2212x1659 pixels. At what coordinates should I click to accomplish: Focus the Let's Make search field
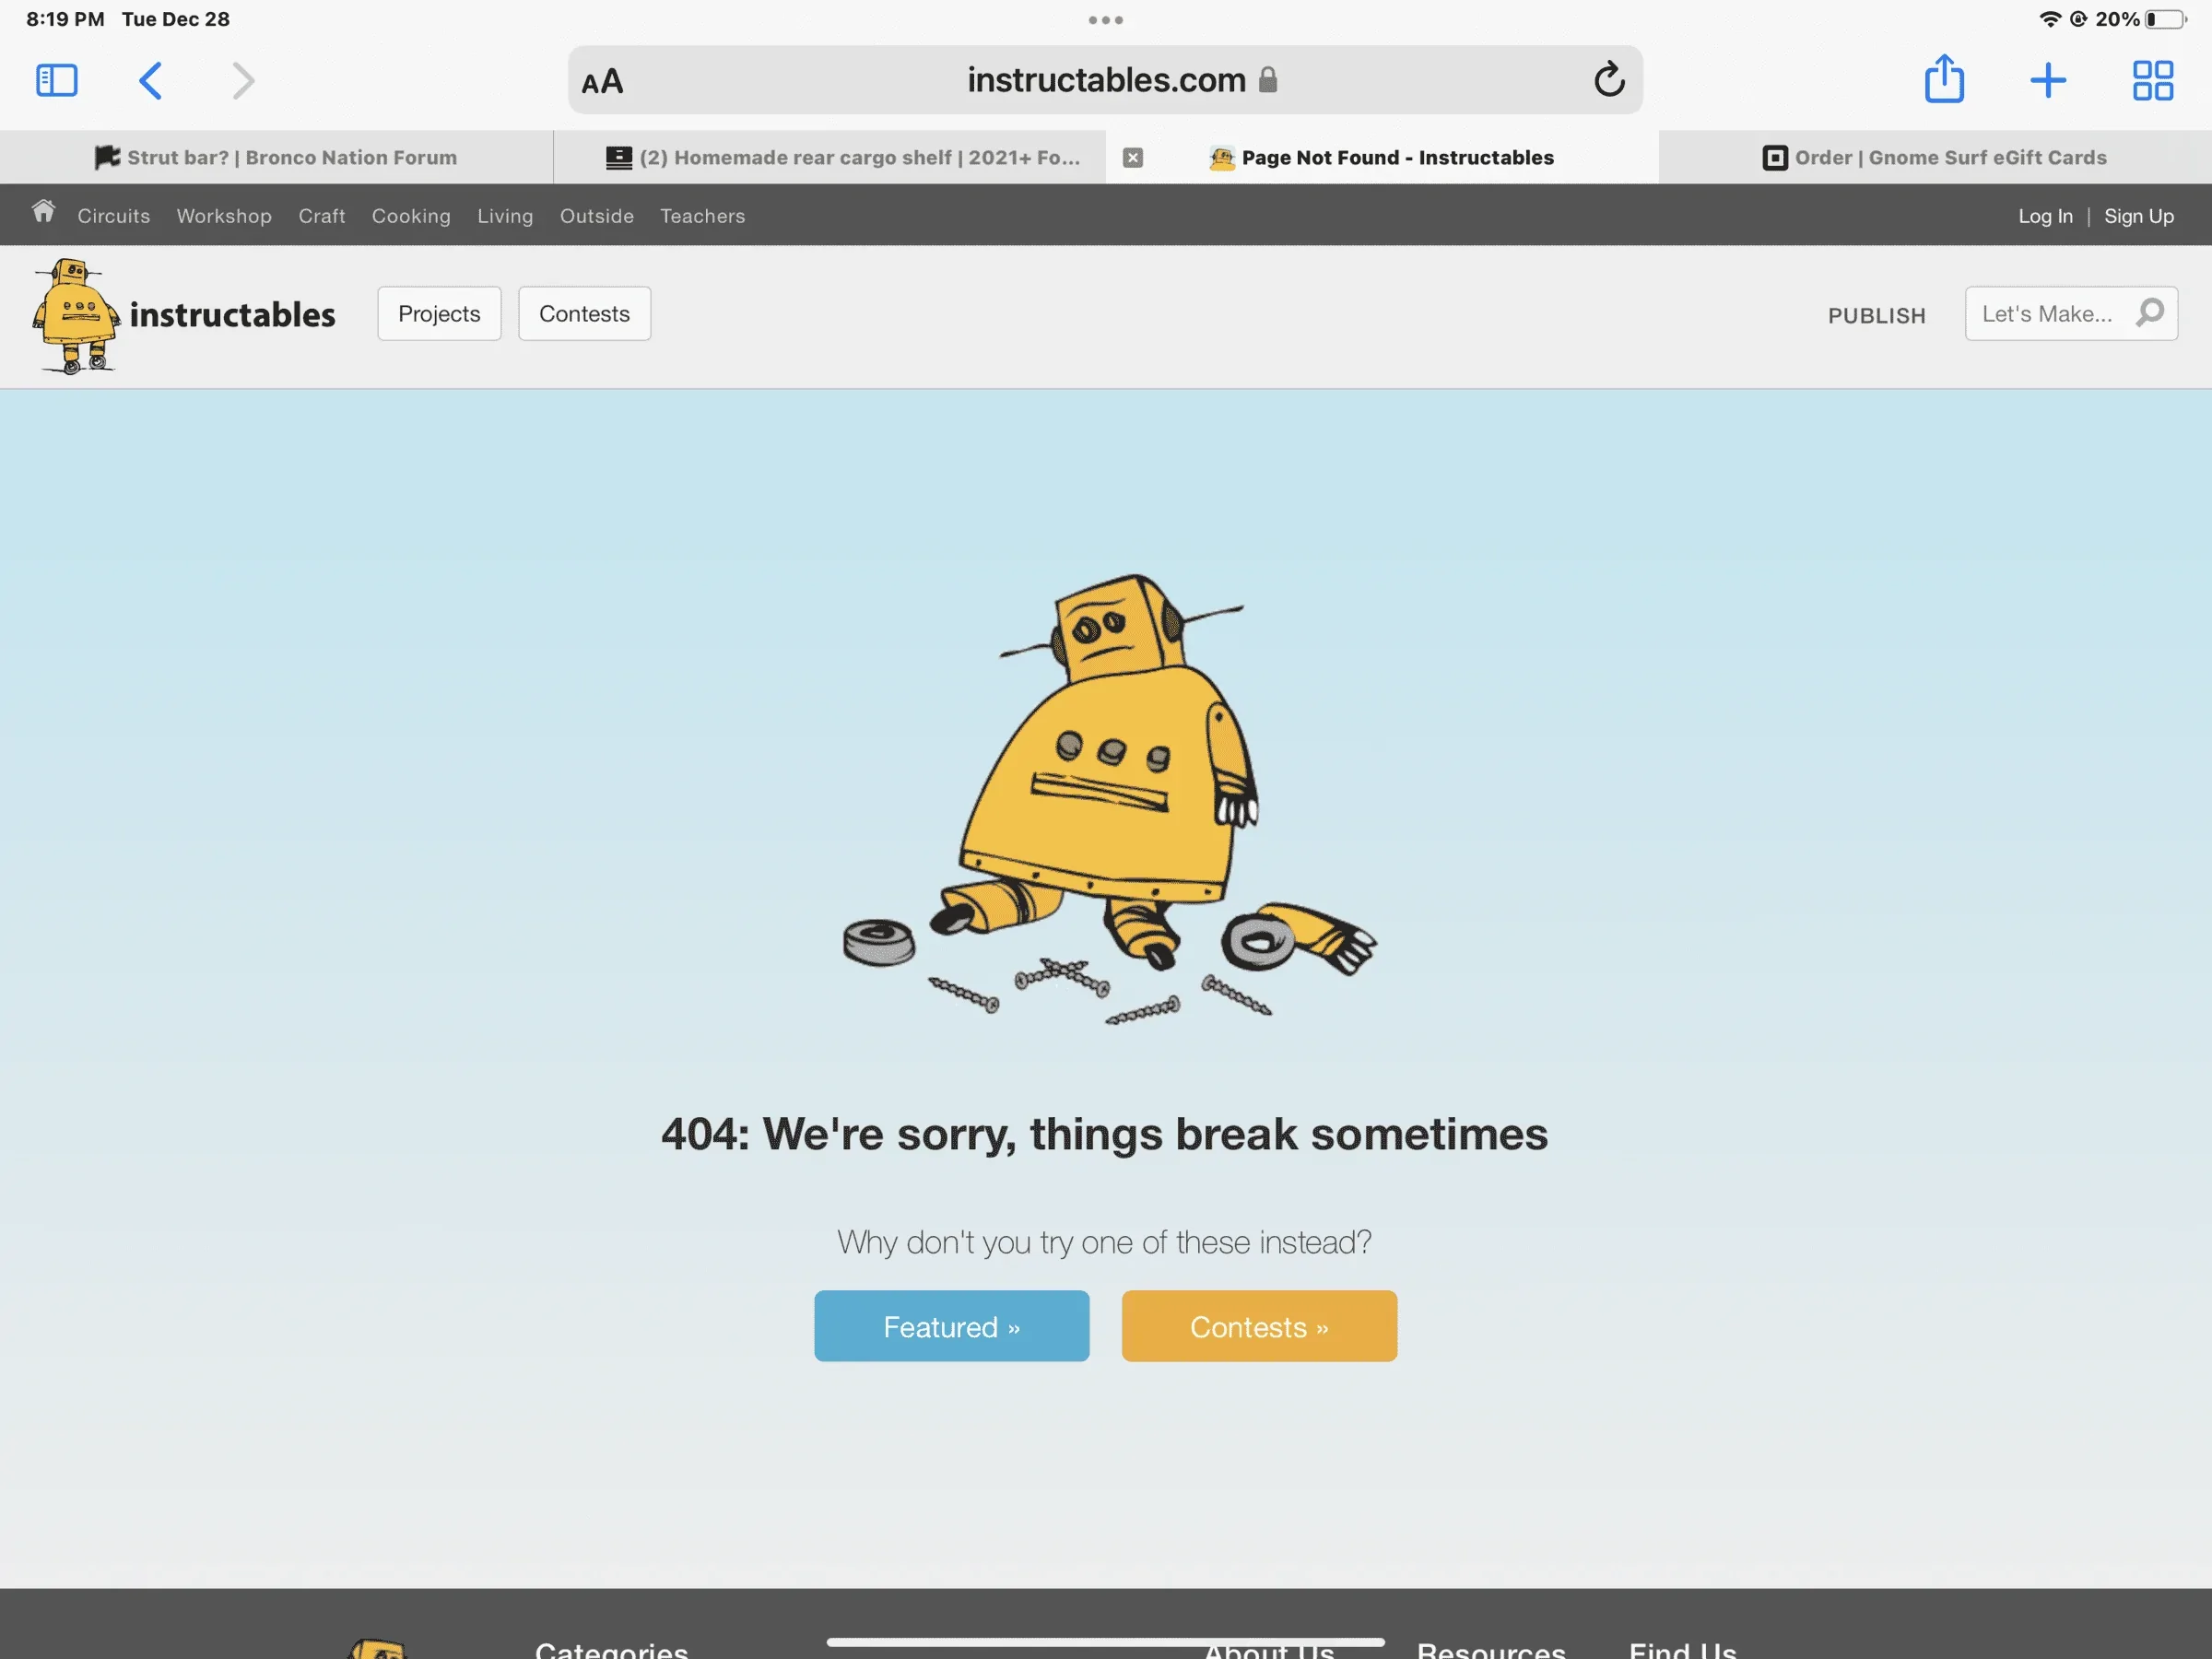[2045, 314]
